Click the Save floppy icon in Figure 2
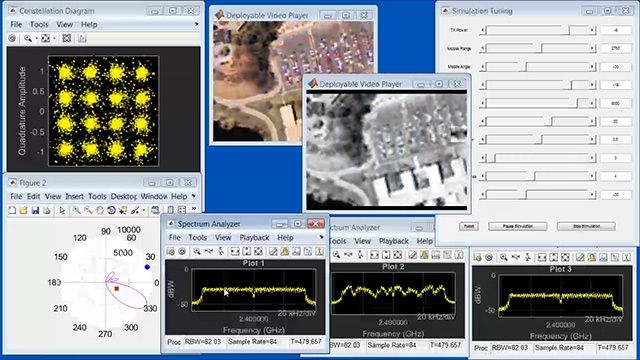The width and height of the screenshot is (640, 360). [35, 210]
